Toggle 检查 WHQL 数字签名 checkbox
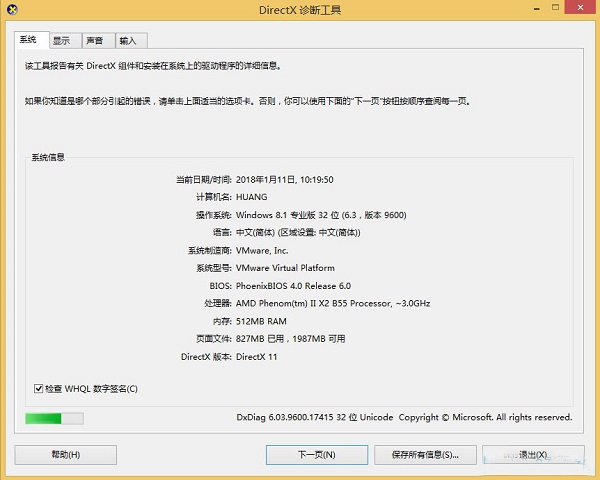600x480 pixels. click(38, 389)
